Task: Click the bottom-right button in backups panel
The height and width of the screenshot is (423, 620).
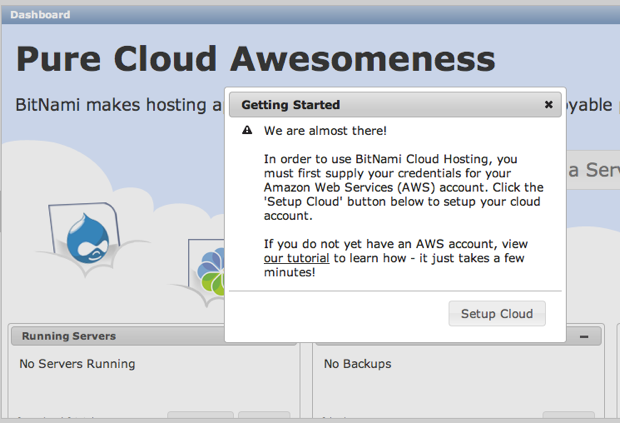Action: point(567,417)
